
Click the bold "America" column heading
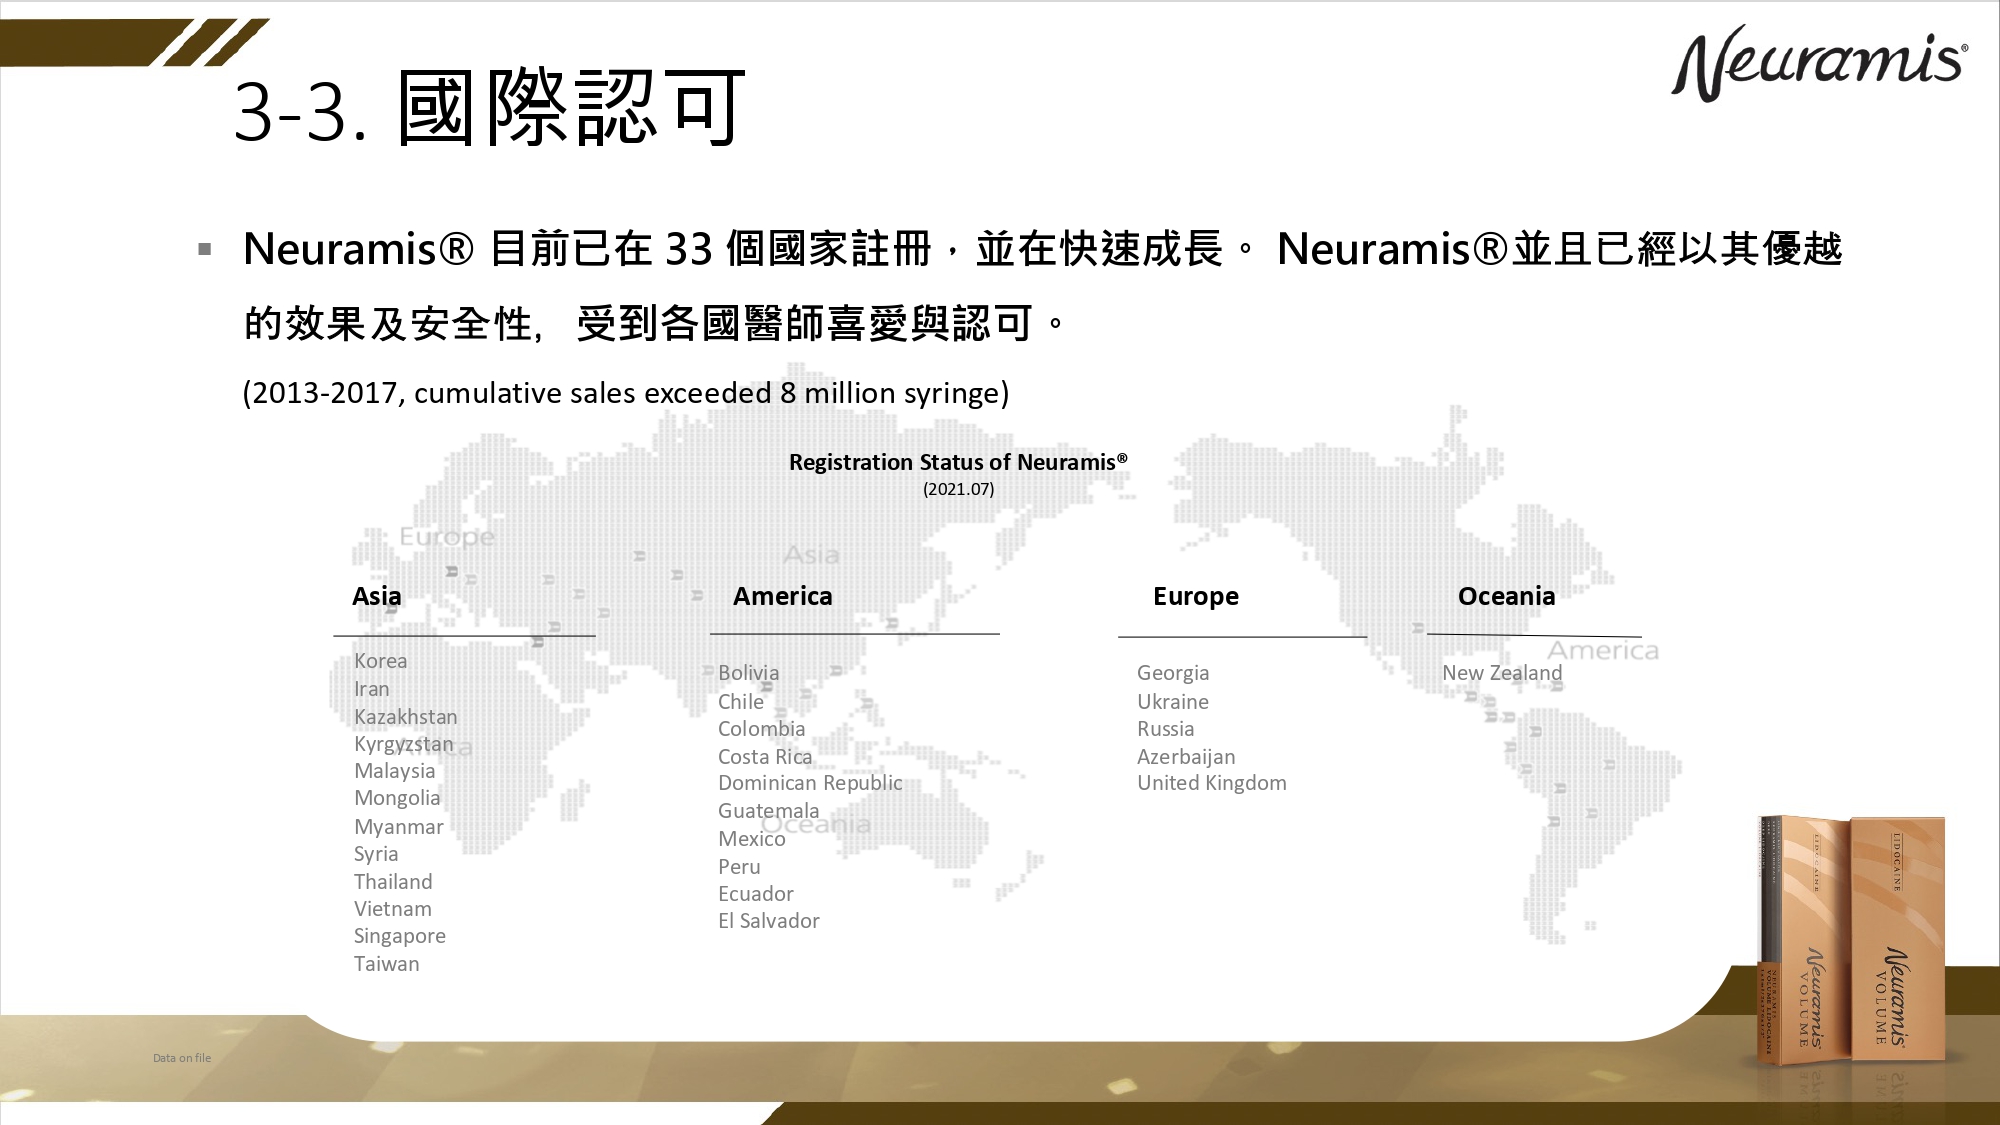(x=783, y=596)
